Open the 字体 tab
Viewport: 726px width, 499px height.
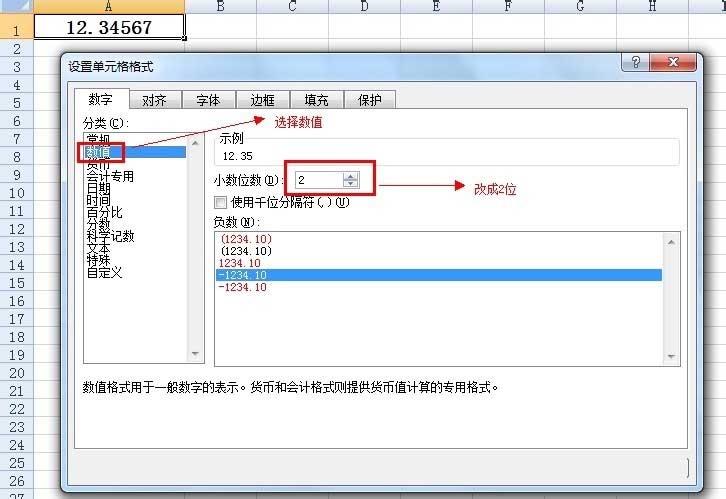(208, 100)
